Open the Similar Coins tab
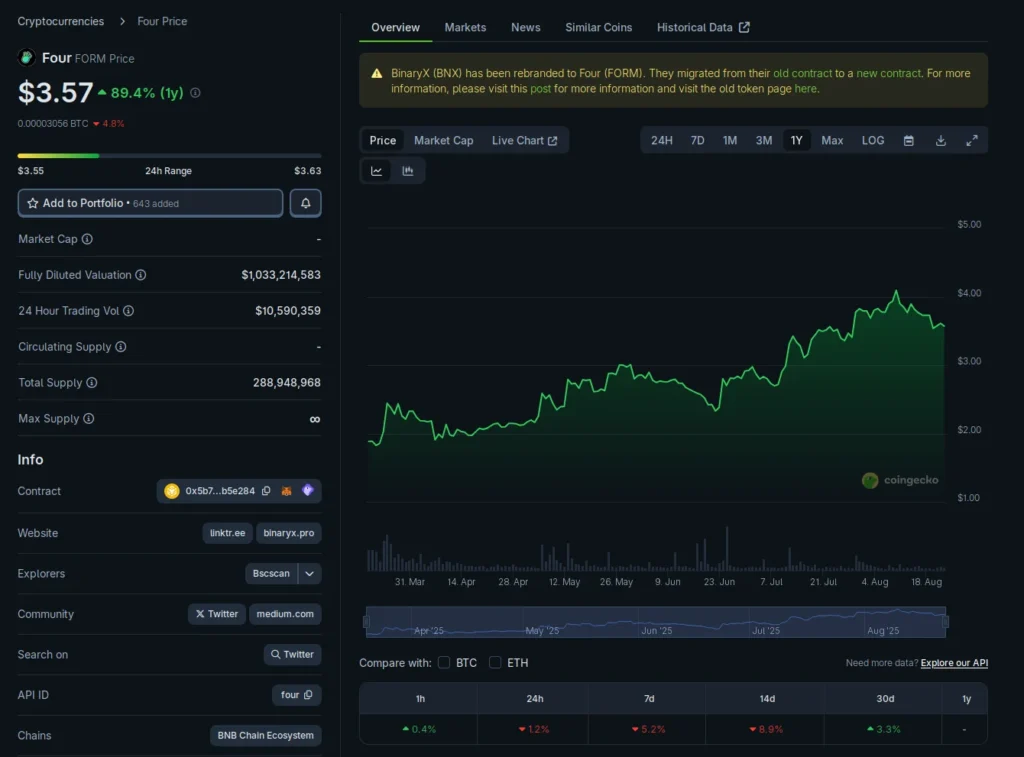The image size is (1024, 757). tap(598, 27)
